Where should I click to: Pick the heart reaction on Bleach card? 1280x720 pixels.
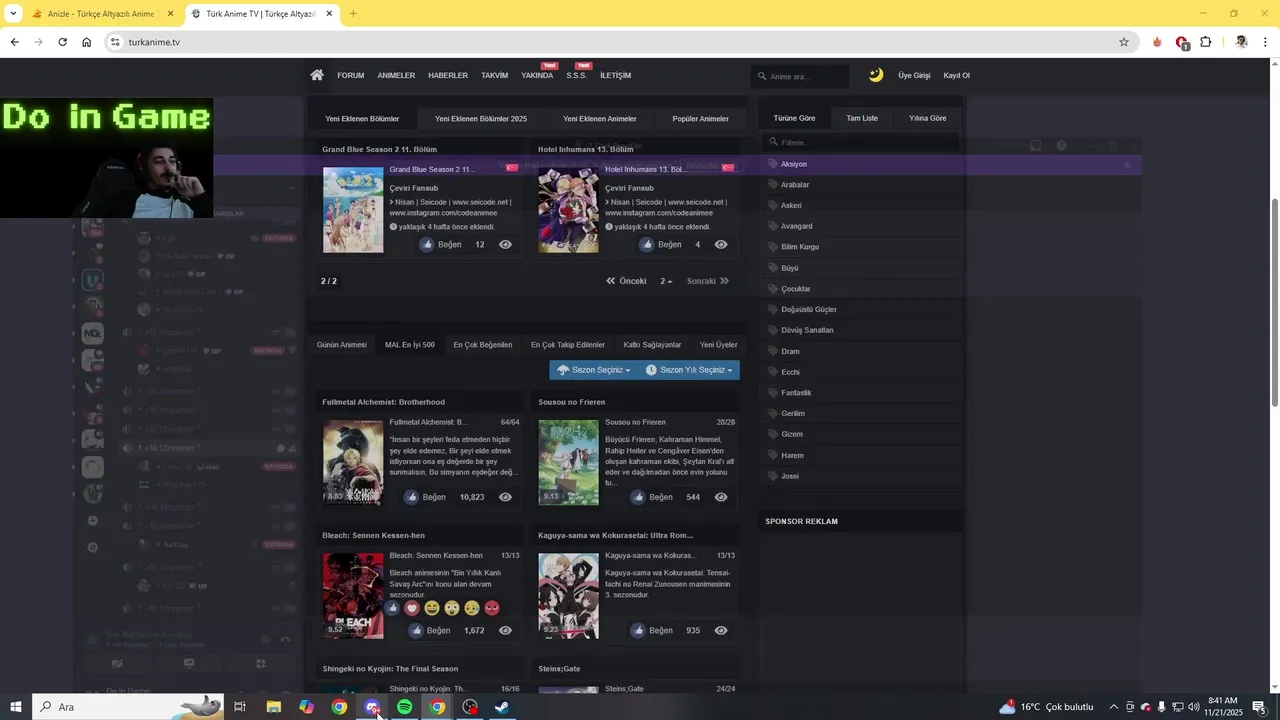(412, 608)
